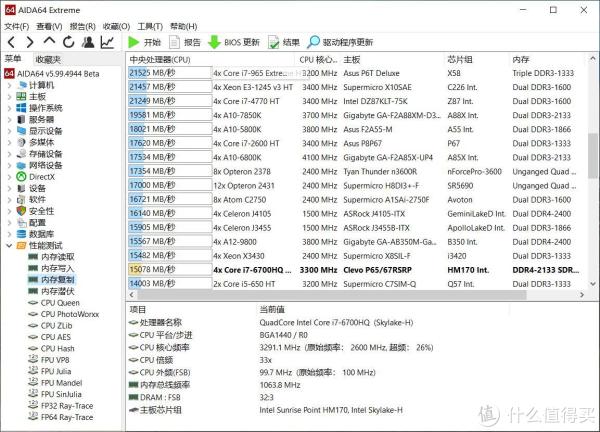Click the line graph icon in toolbar
The height and width of the screenshot is (432, 600).
pyautogui.click(x=108, y=42)
